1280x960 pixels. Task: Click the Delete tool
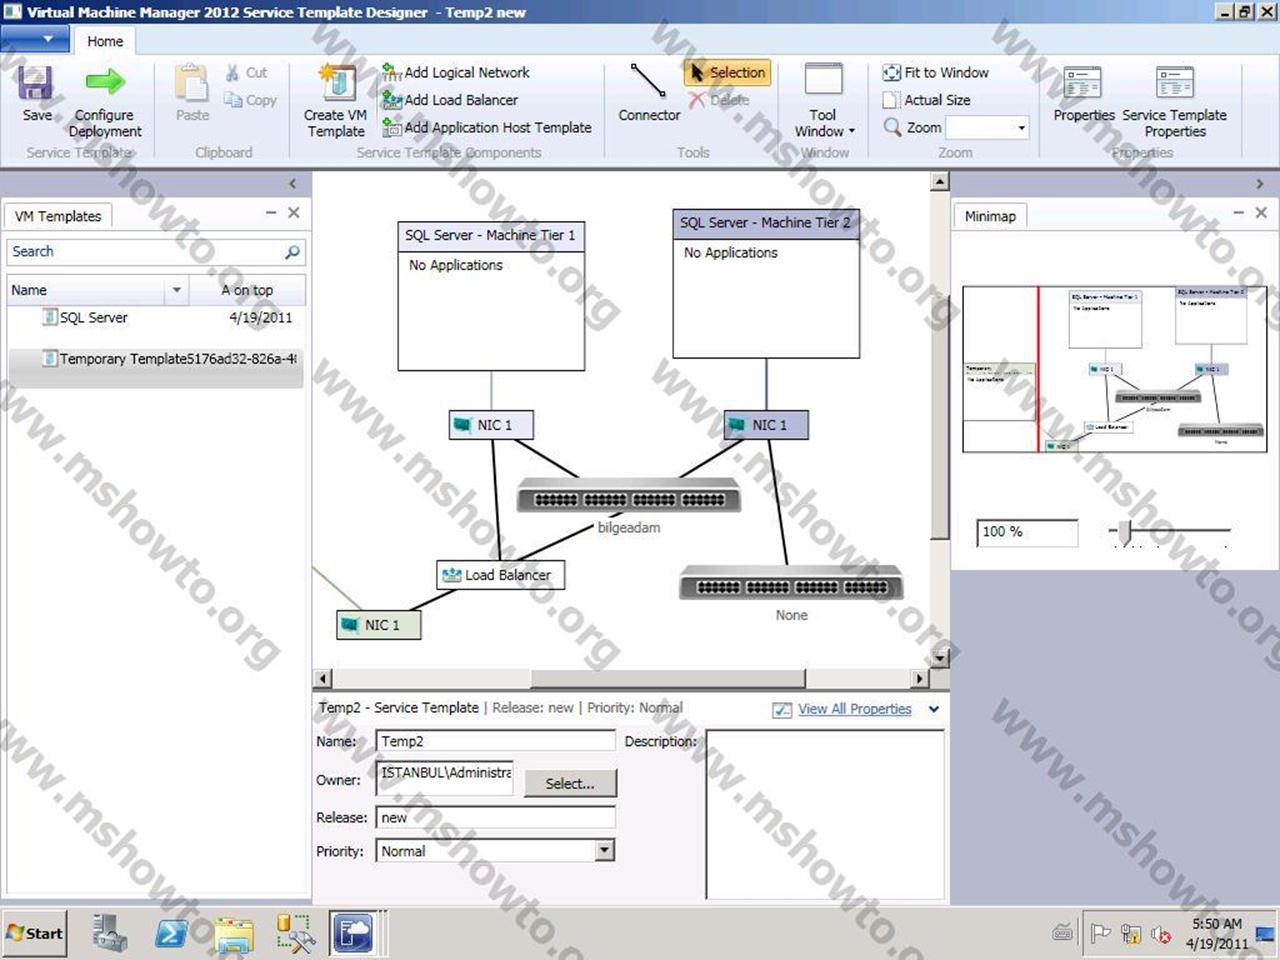point(719,100)
